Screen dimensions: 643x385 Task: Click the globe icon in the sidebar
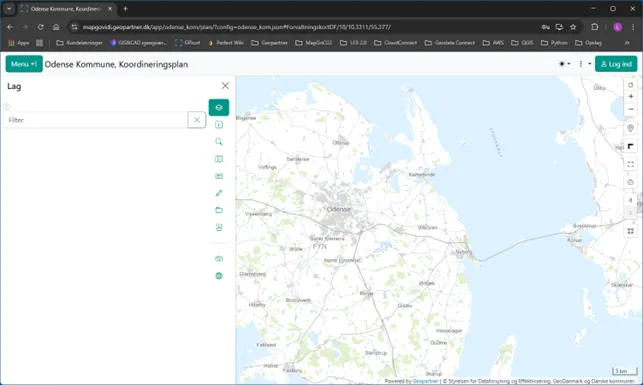[x=219, y=276]
